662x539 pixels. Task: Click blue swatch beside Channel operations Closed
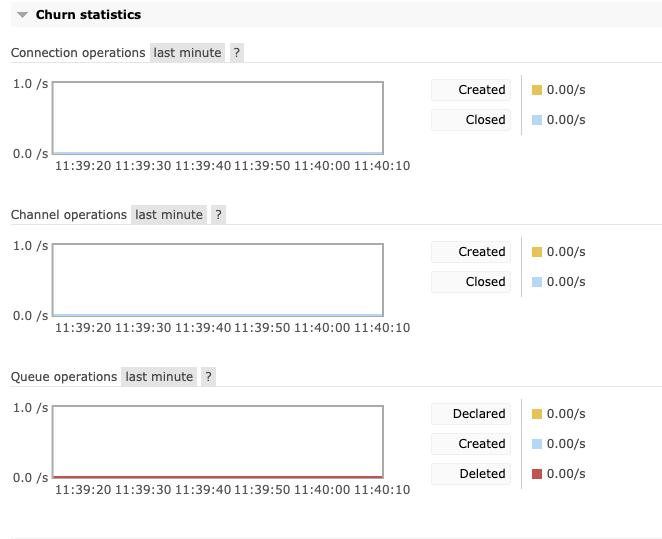(537, 282)
